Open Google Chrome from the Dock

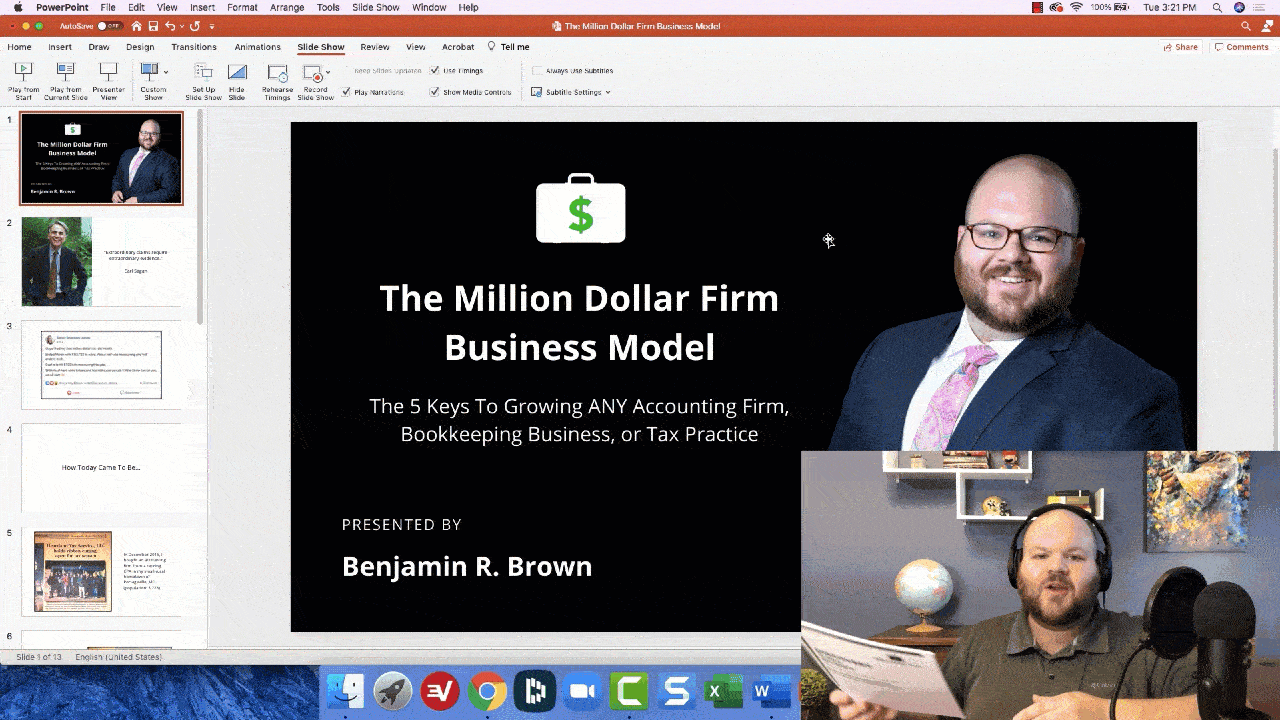[487, 692]
